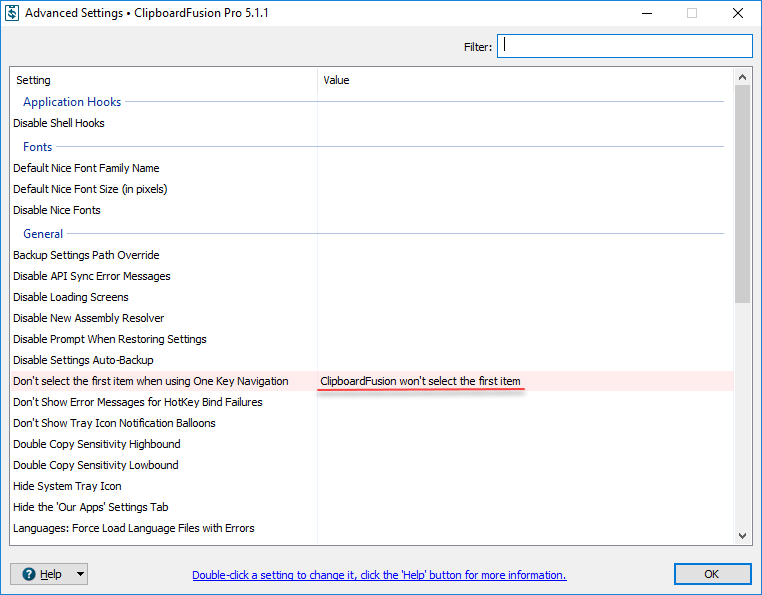Click the ClipboardFusion app icon in title bar
Image resolution: width=762 pixels, height=595 pixels.
pyautogui.click(x=12, y=13)
